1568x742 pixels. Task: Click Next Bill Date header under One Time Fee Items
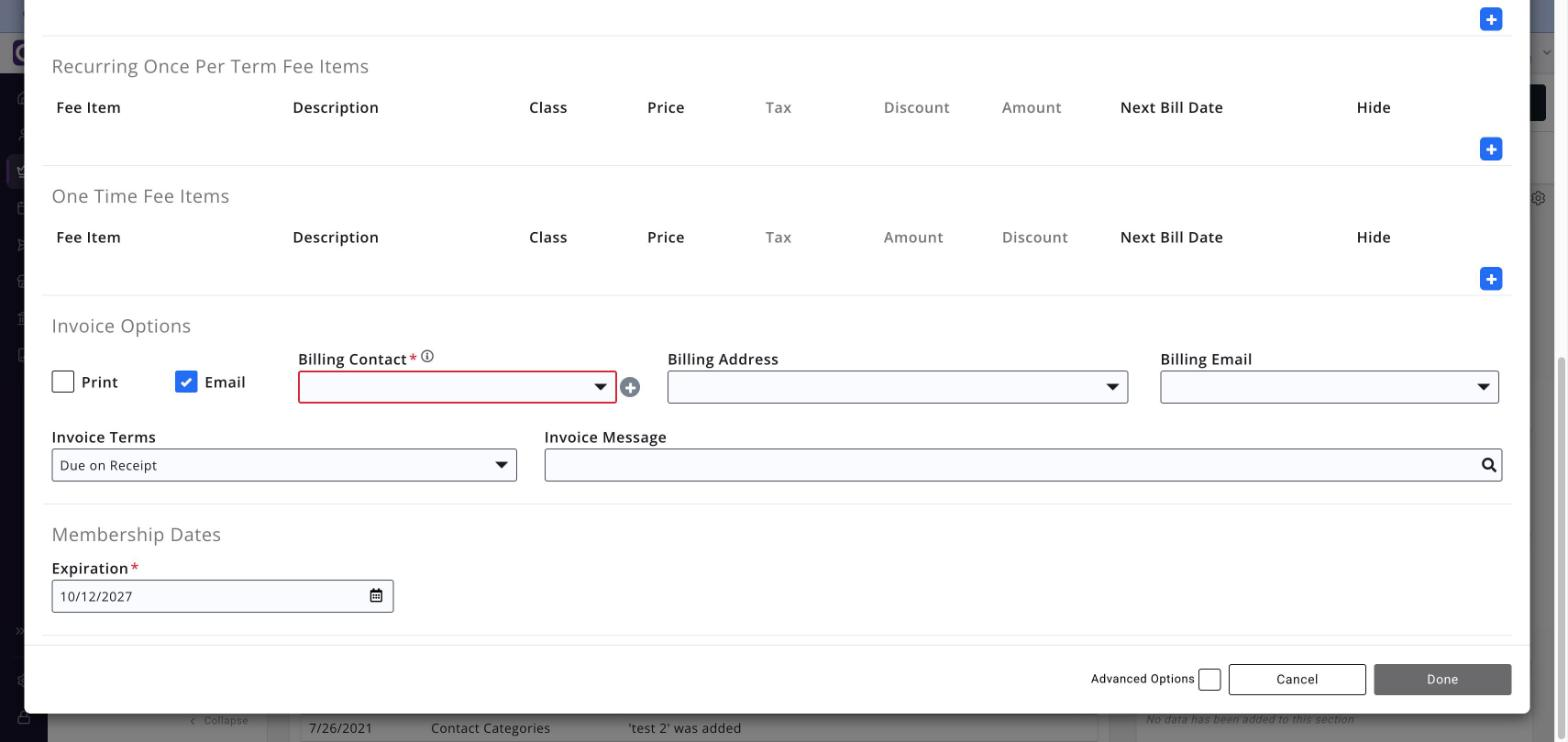tap(1171, 237)
